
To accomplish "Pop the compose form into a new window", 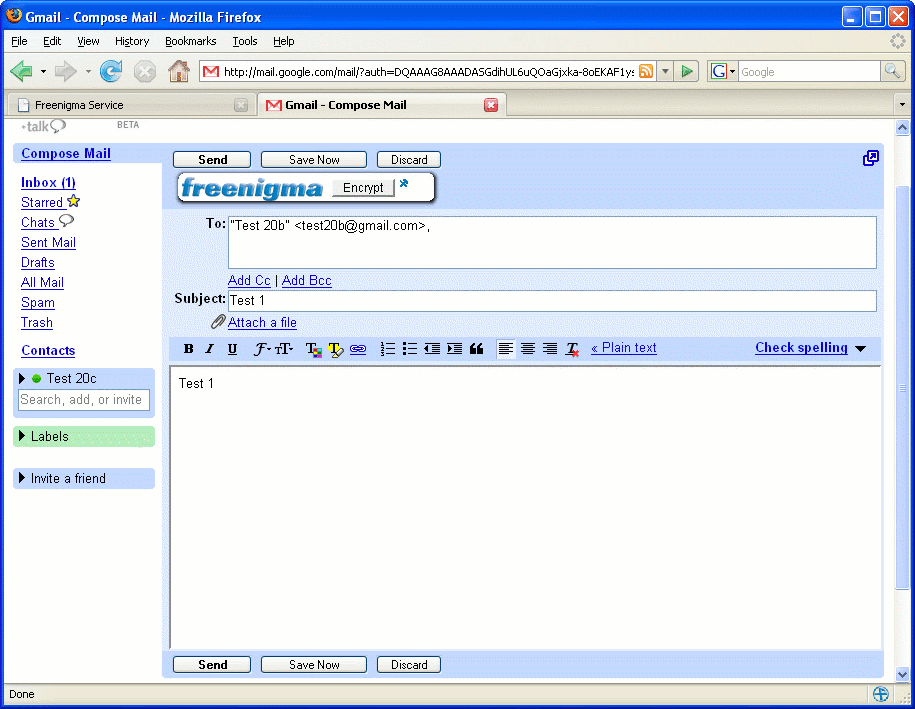I will [x=871, y=158].
